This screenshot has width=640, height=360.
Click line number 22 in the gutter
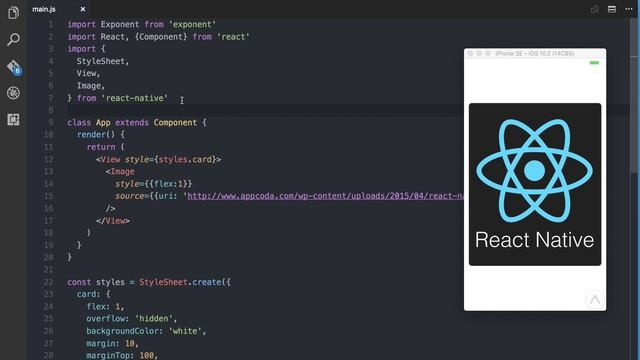tap(49, 282)
